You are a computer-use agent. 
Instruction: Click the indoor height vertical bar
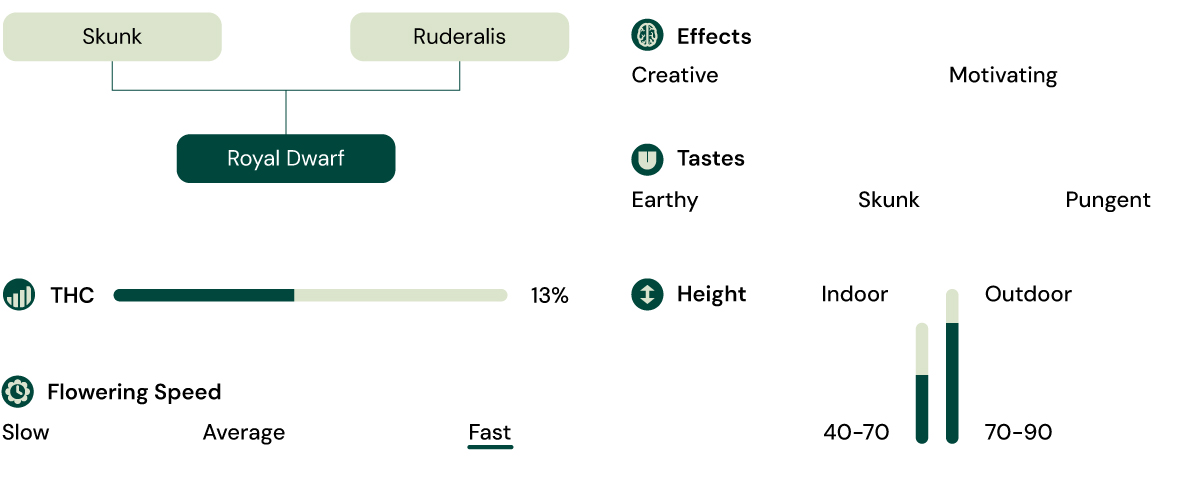[922, 383]
